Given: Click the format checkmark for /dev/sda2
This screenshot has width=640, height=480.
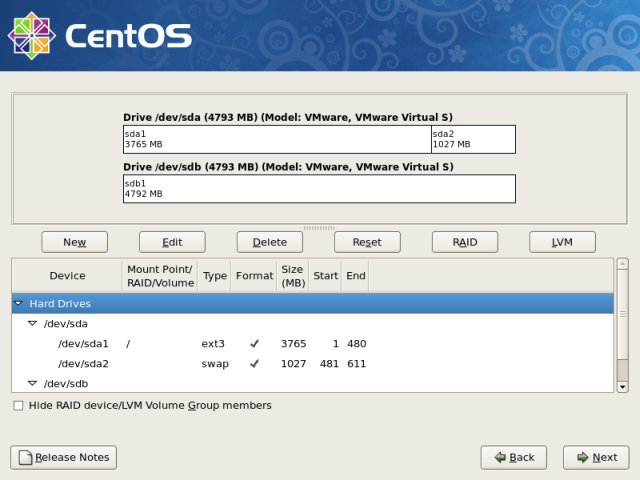Looking at the screenshot, I should pyautogui.click(x=254, y=364).
